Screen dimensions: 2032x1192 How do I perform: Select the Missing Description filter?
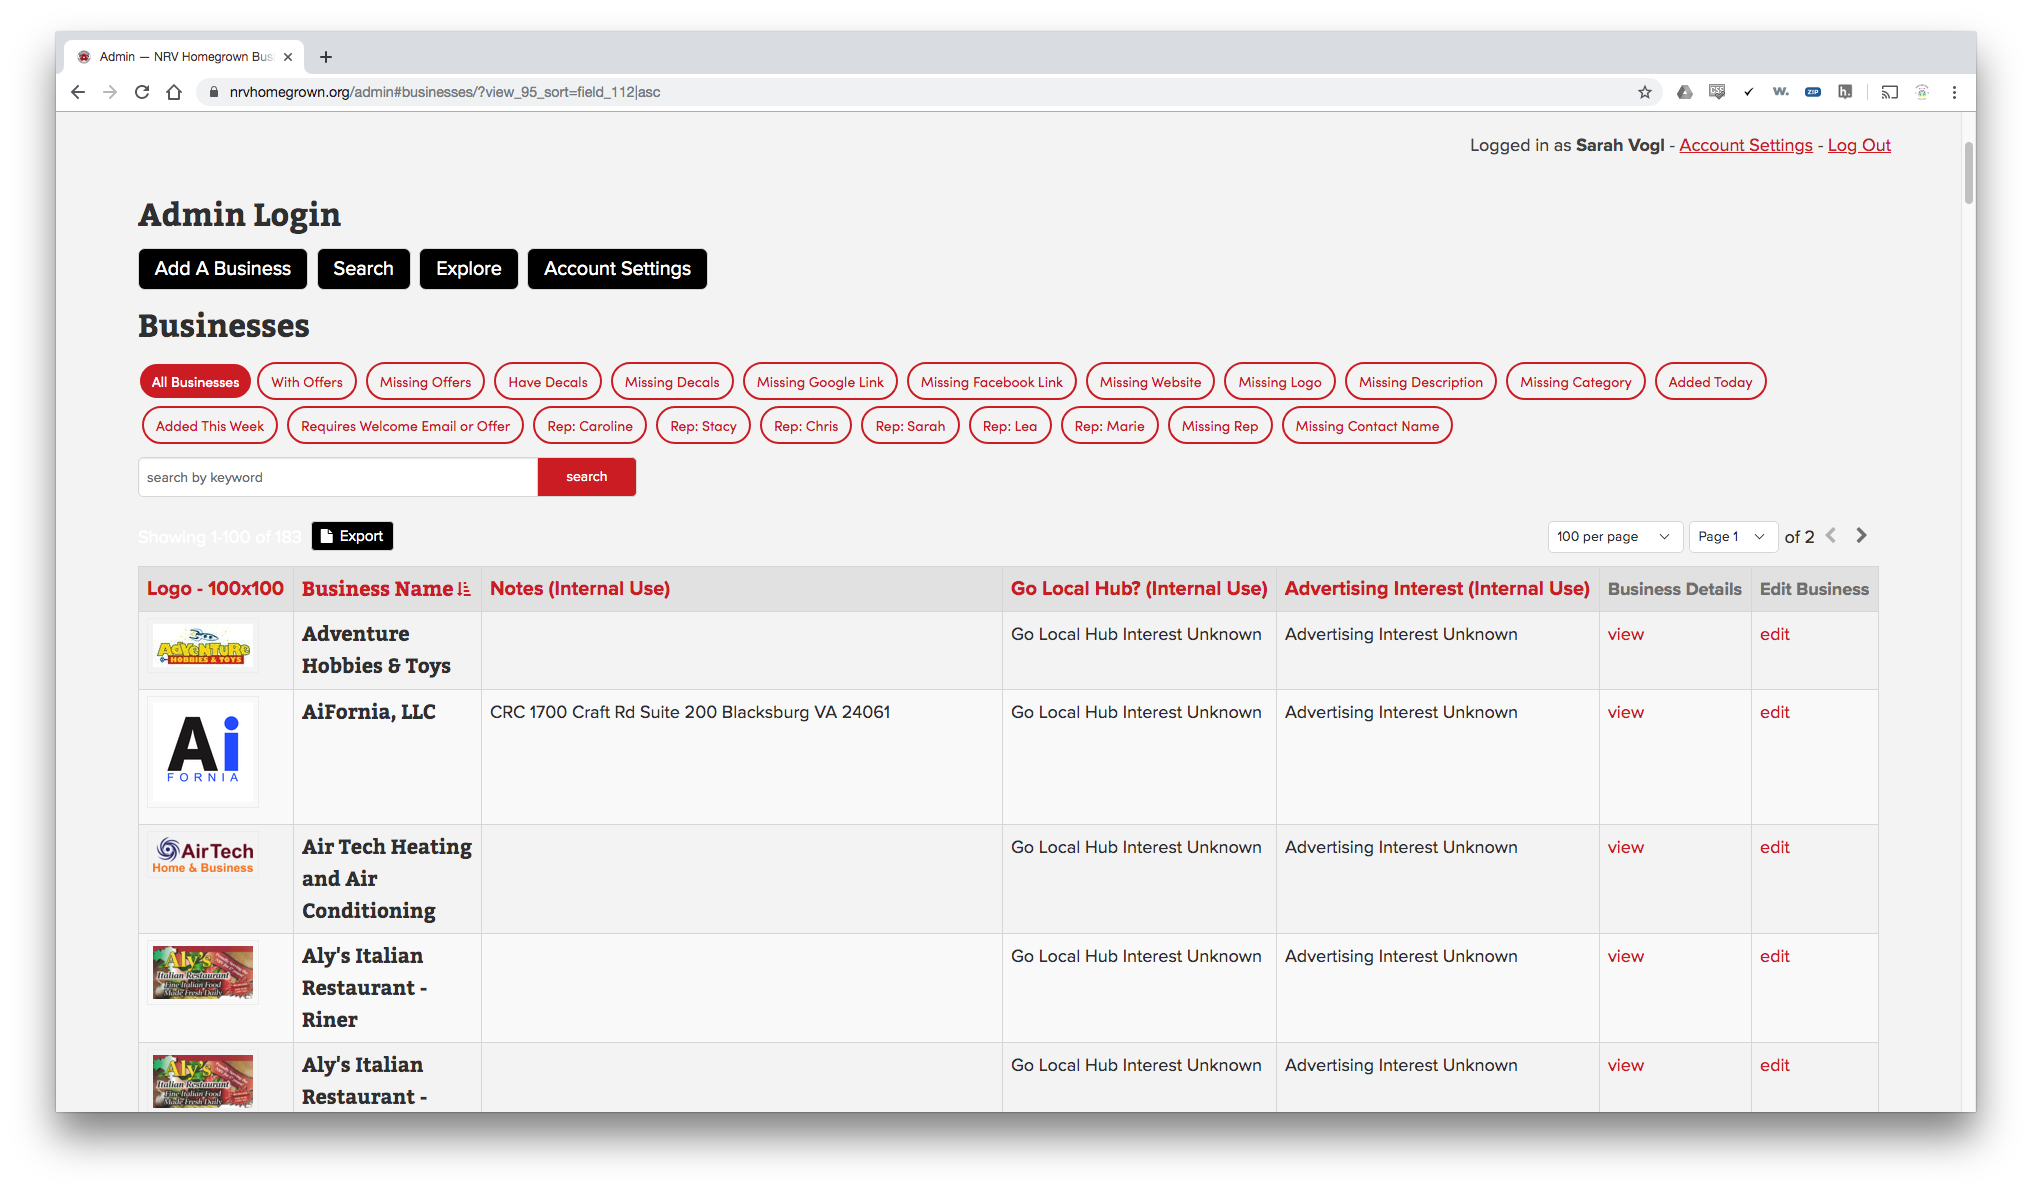click(1421, 382)
